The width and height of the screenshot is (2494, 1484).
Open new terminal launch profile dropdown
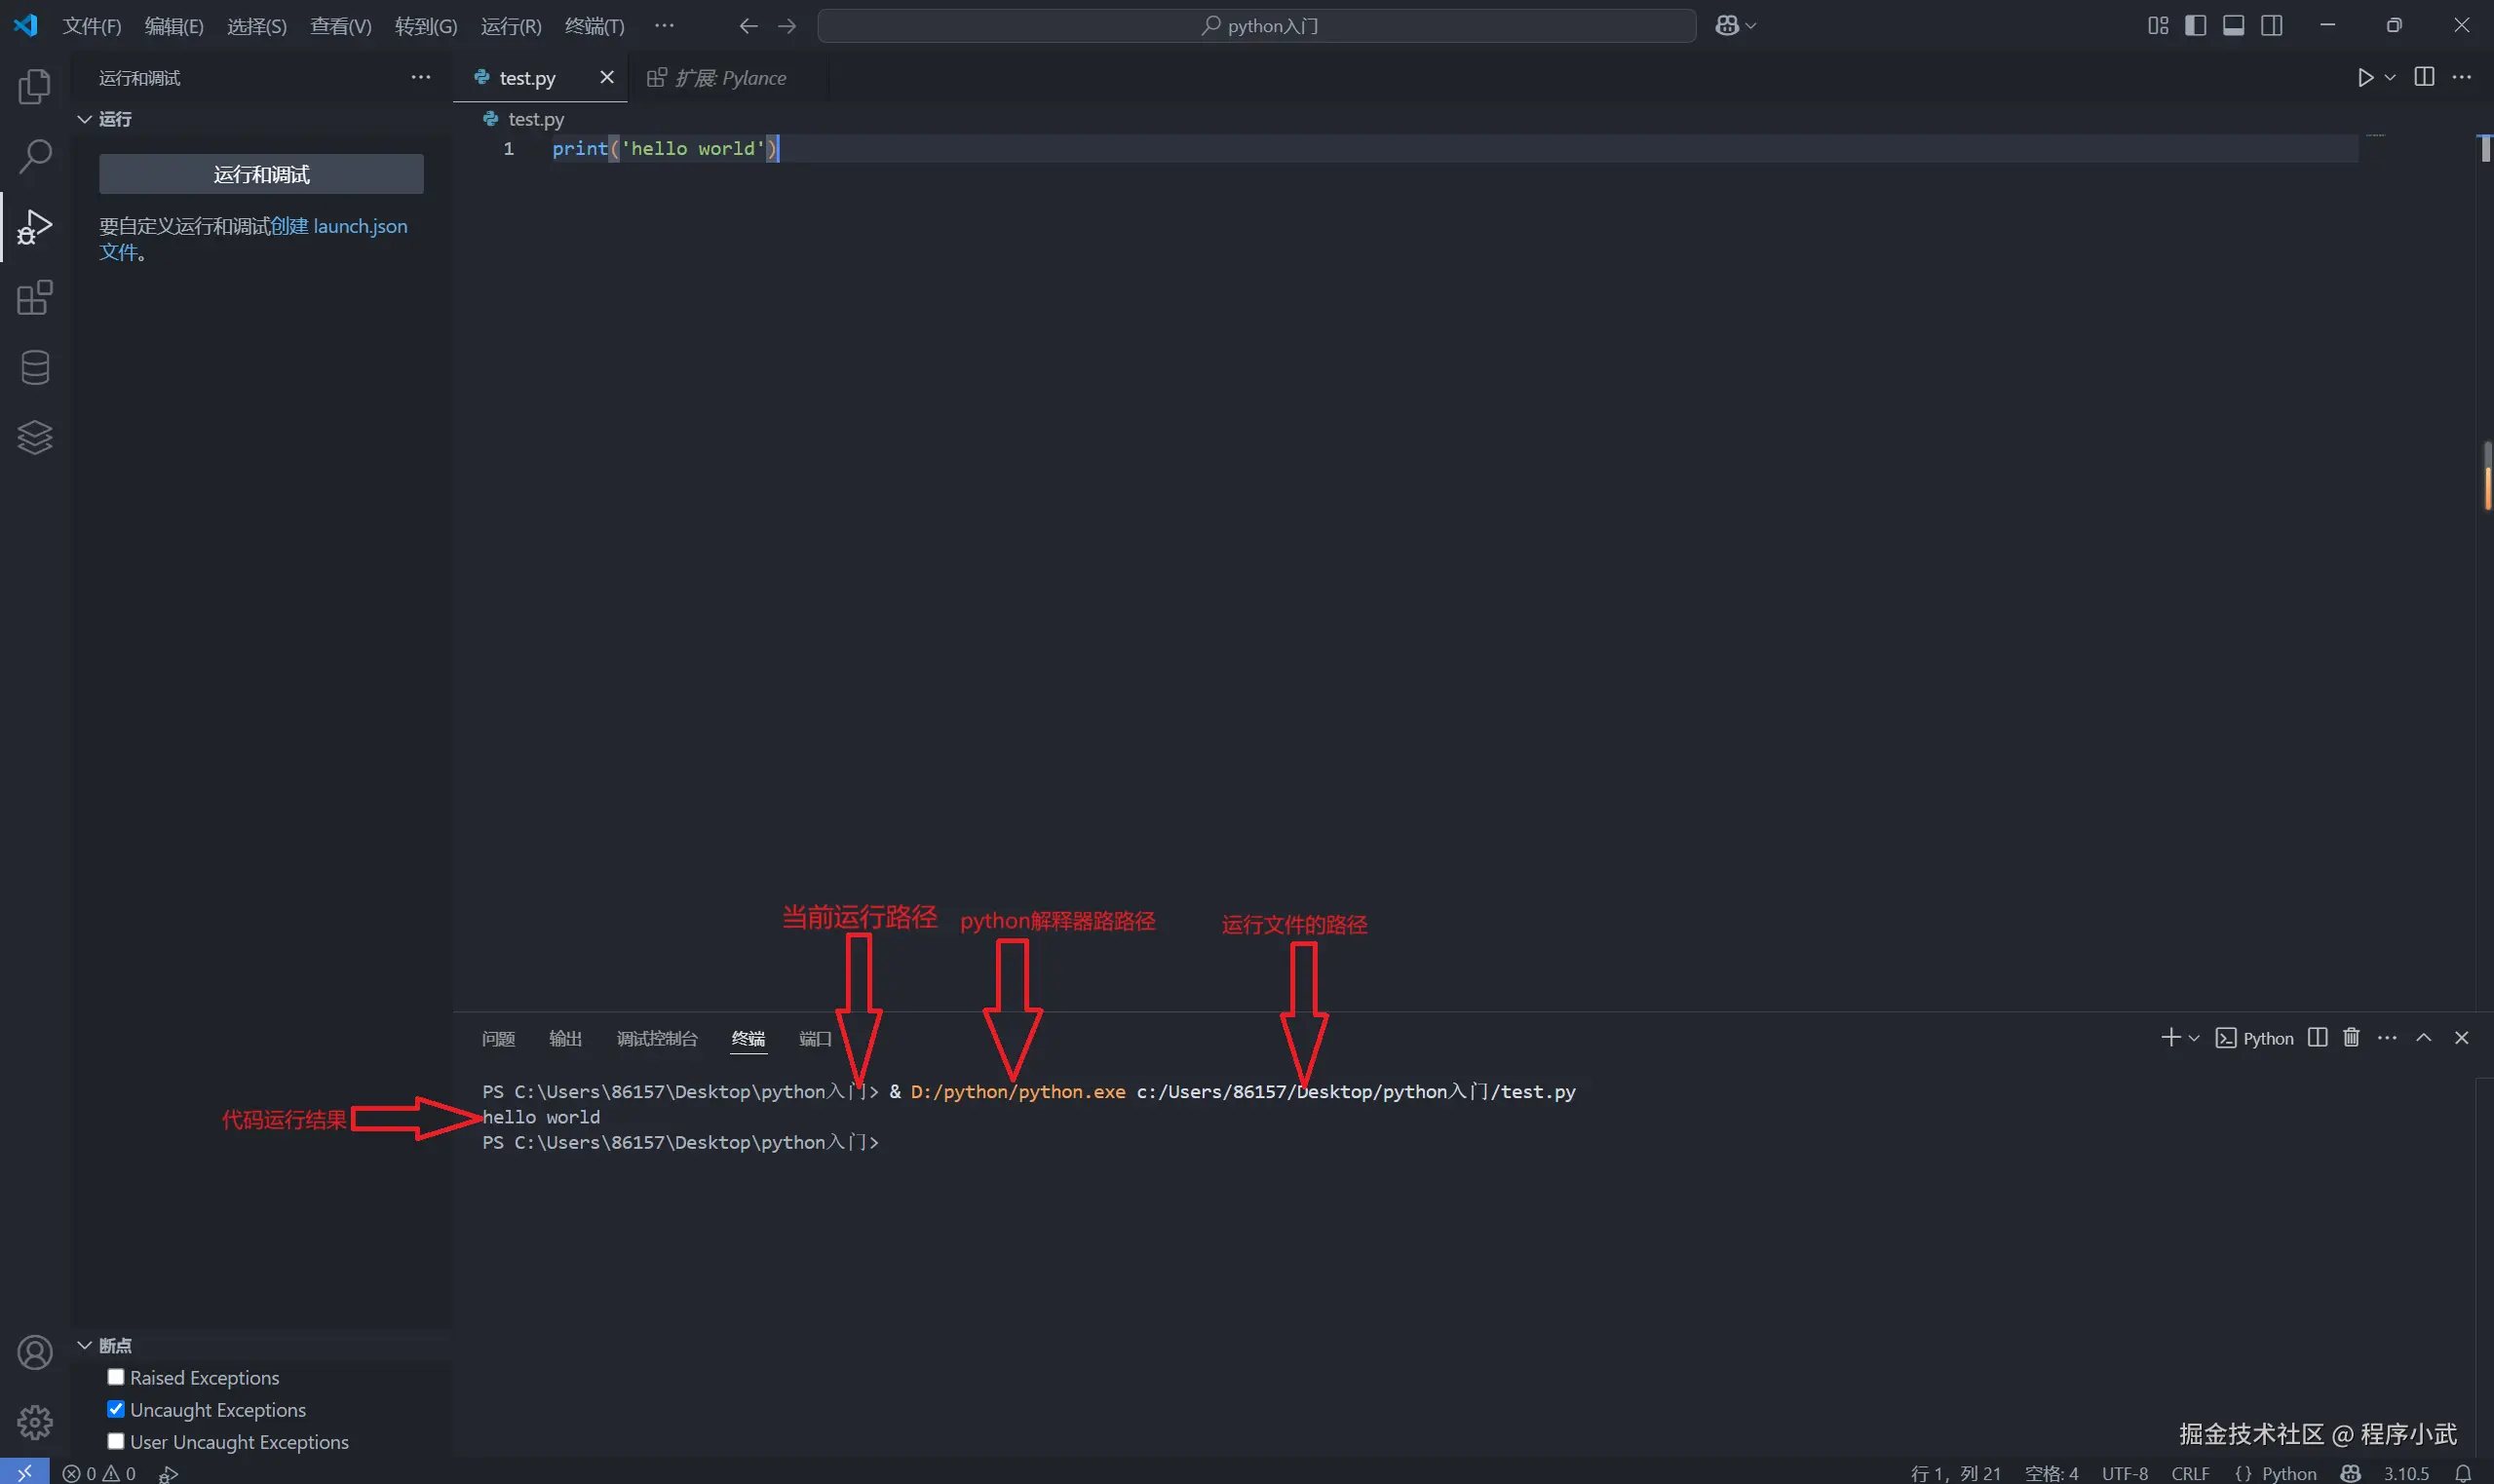[2194, 1038]
